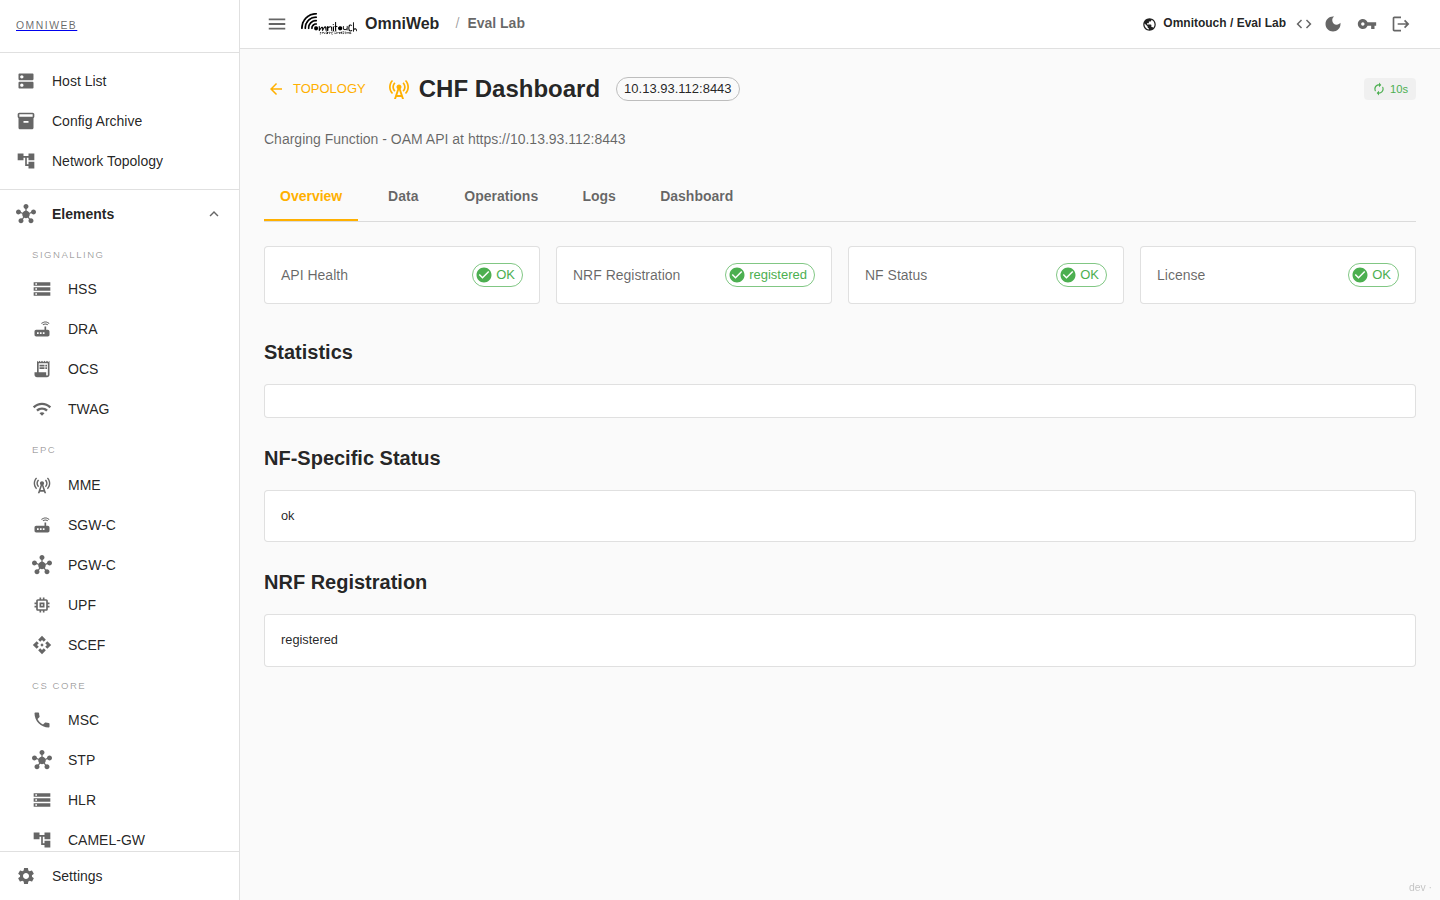Click the OMNIWEB link in sidebar
Image resolution: width=1440 pixels, height=900 pixels.
click(46, 25)
